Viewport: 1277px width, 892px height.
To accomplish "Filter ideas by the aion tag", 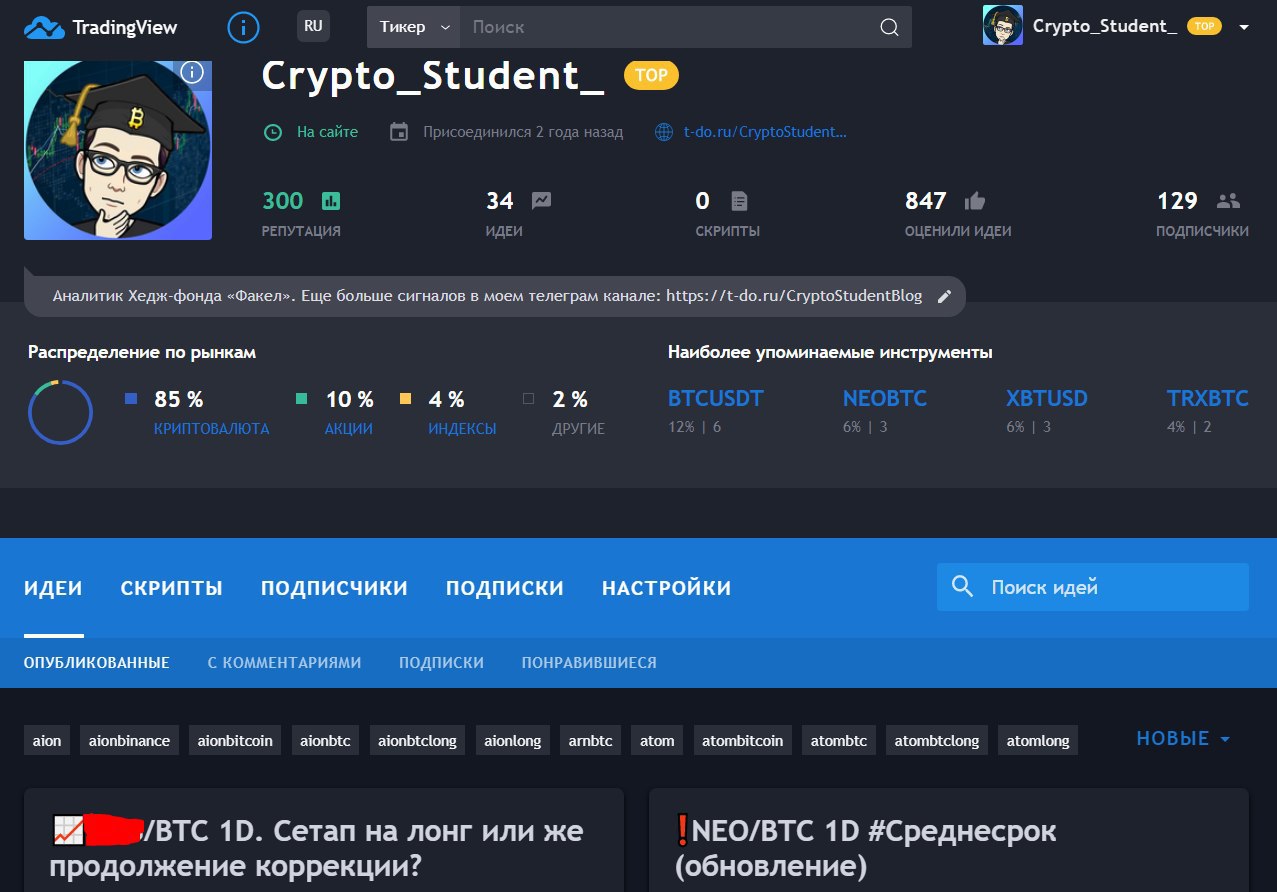I will 47,741.
